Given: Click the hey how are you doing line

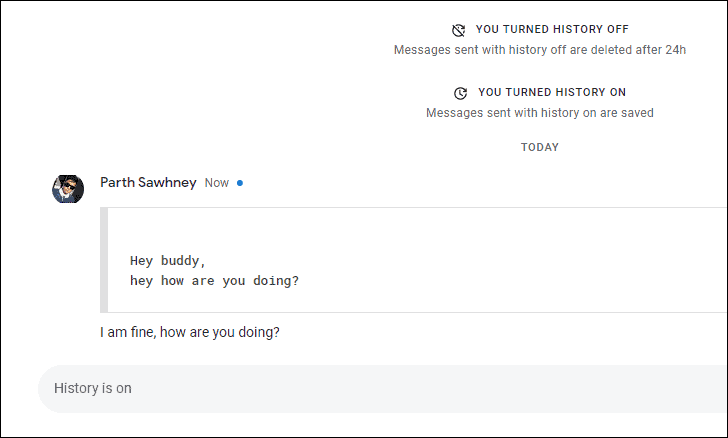Looking at the screenshot, I should [x=214, y=281].
